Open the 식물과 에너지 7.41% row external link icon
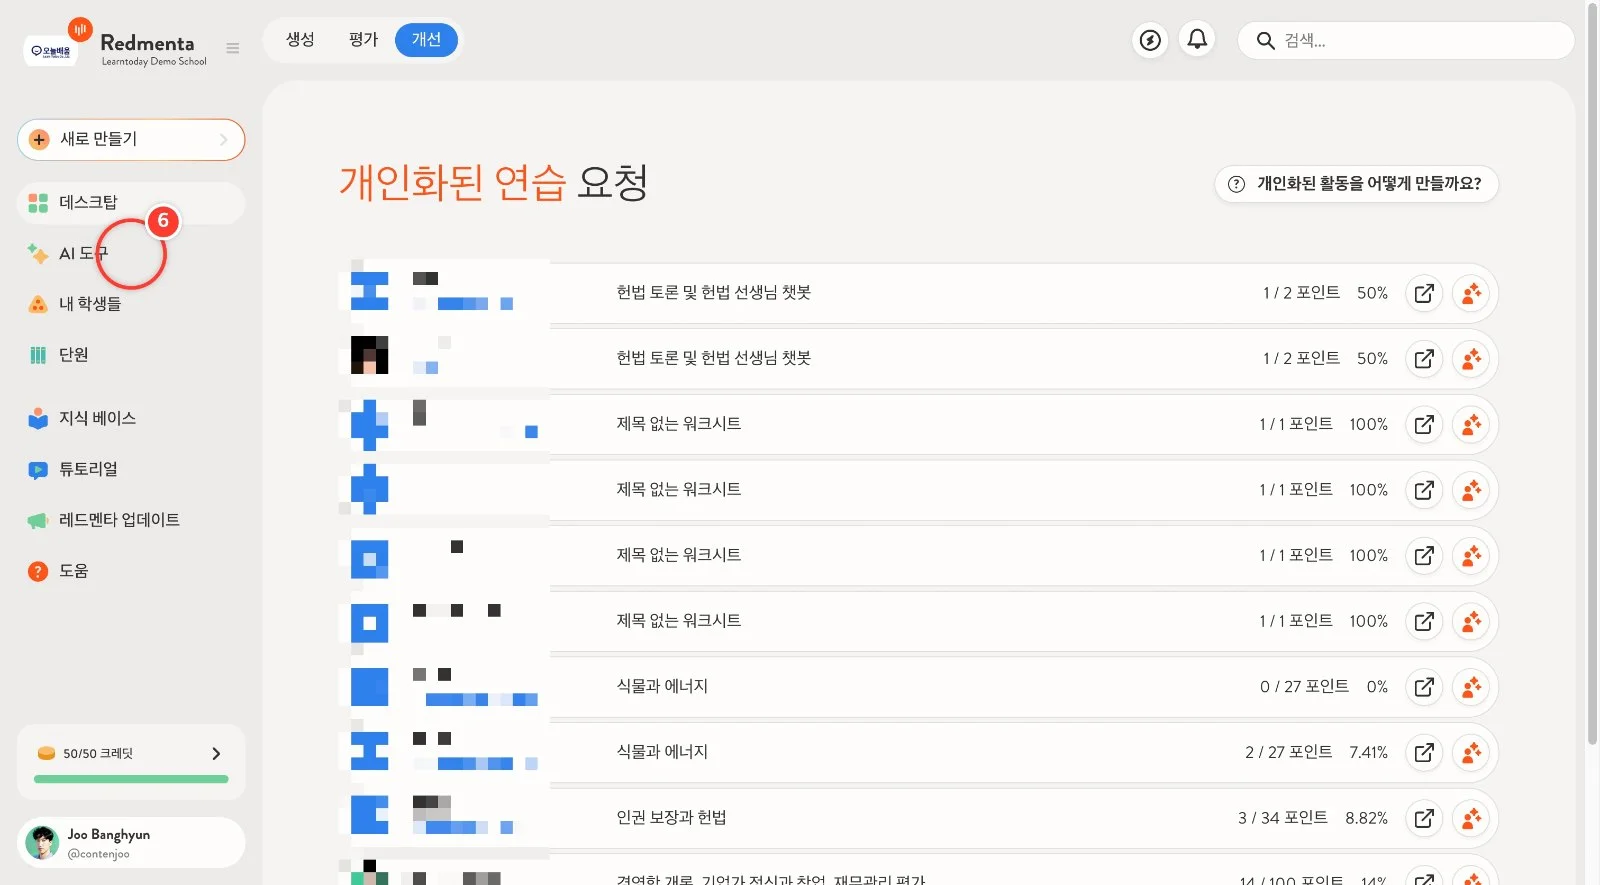 (x=1424, y=752)
